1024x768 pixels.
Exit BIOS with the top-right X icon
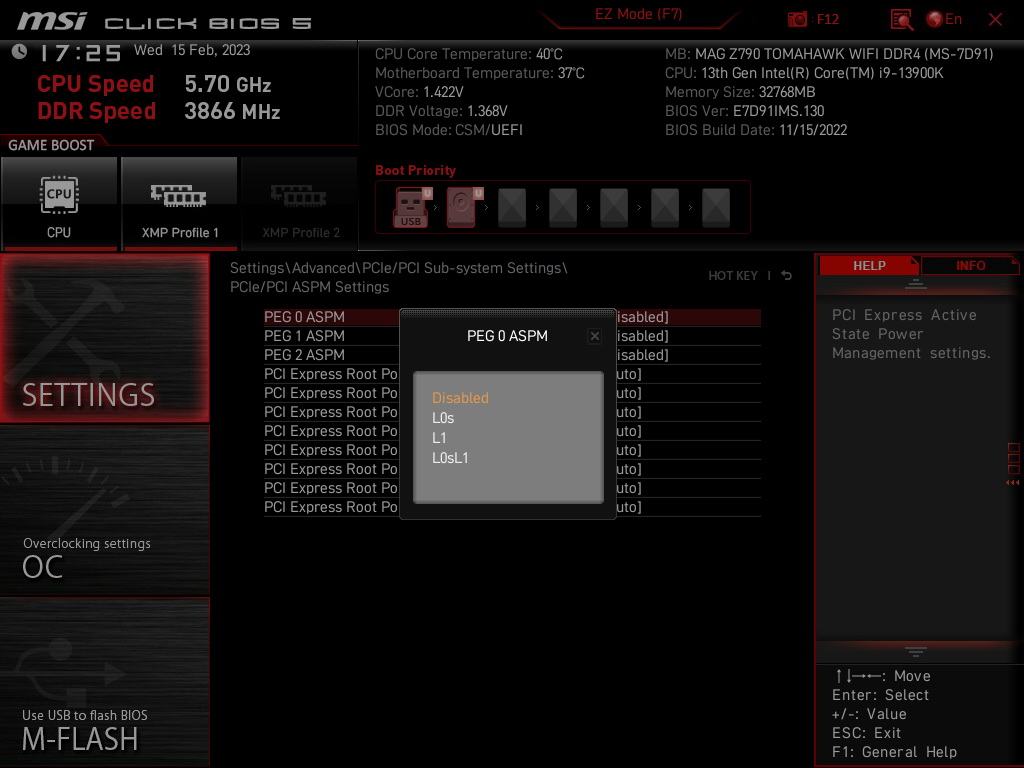point(995,20)
